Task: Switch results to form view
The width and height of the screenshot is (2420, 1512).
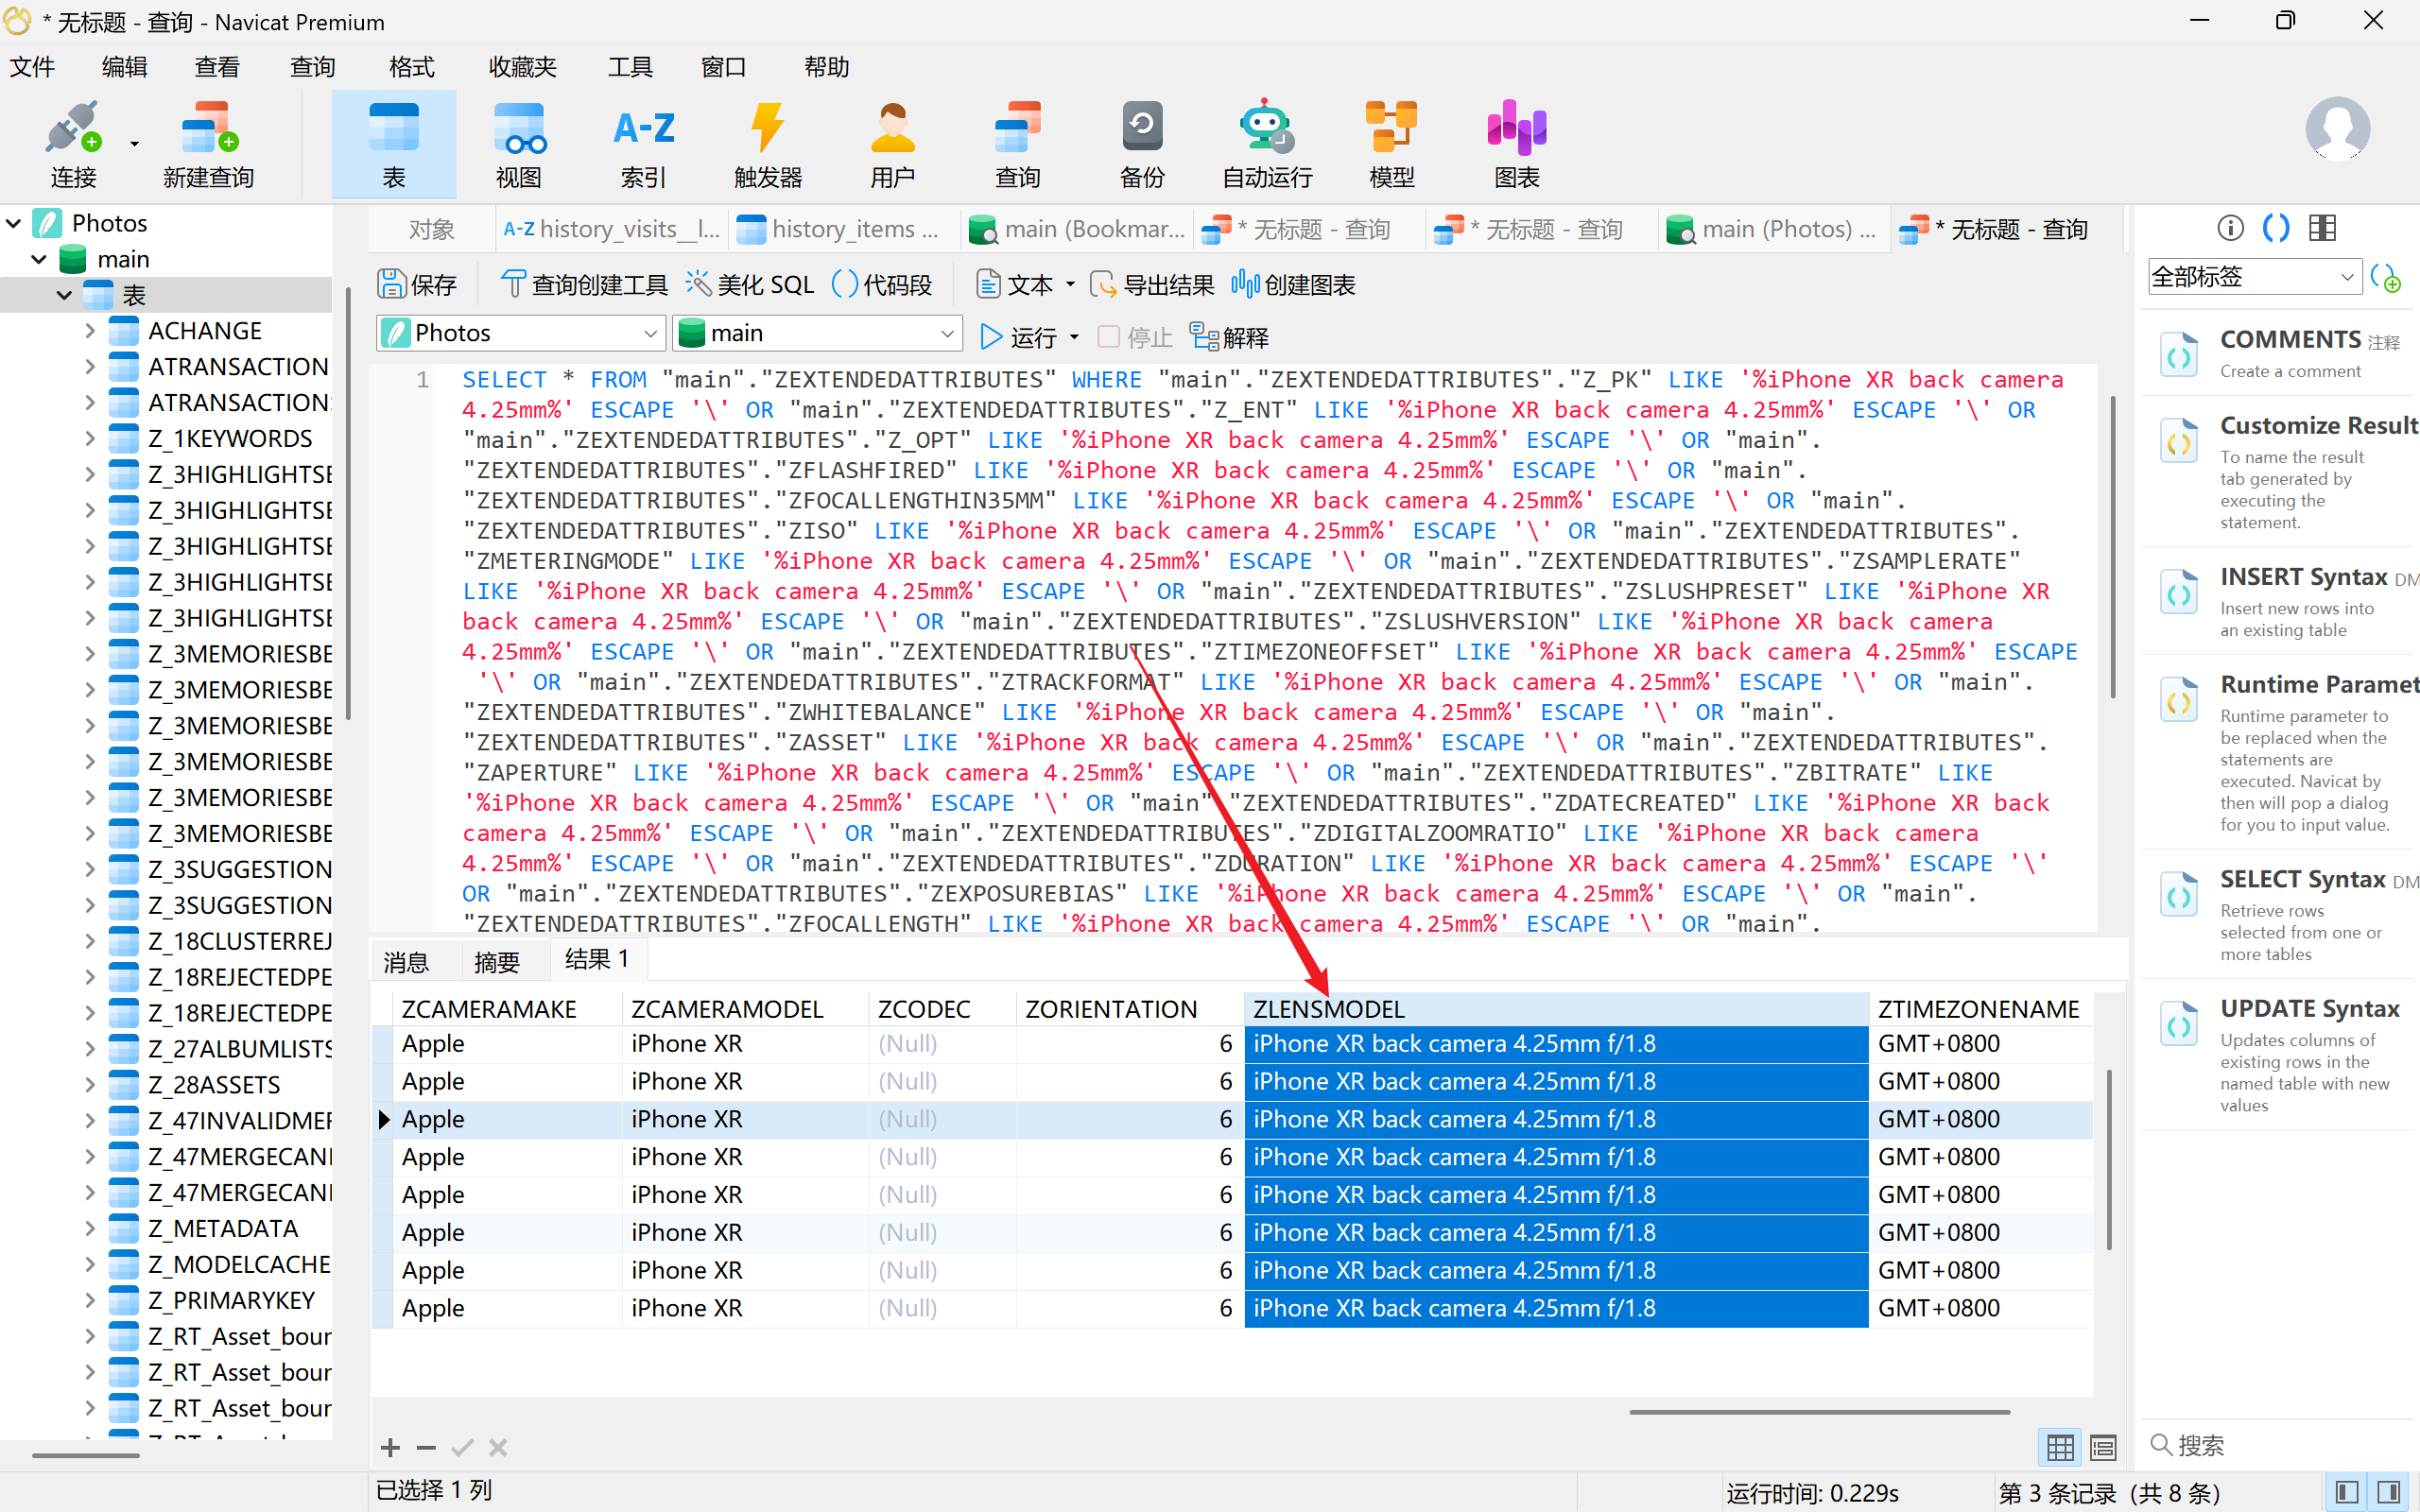Action: coord(2103,1446)
